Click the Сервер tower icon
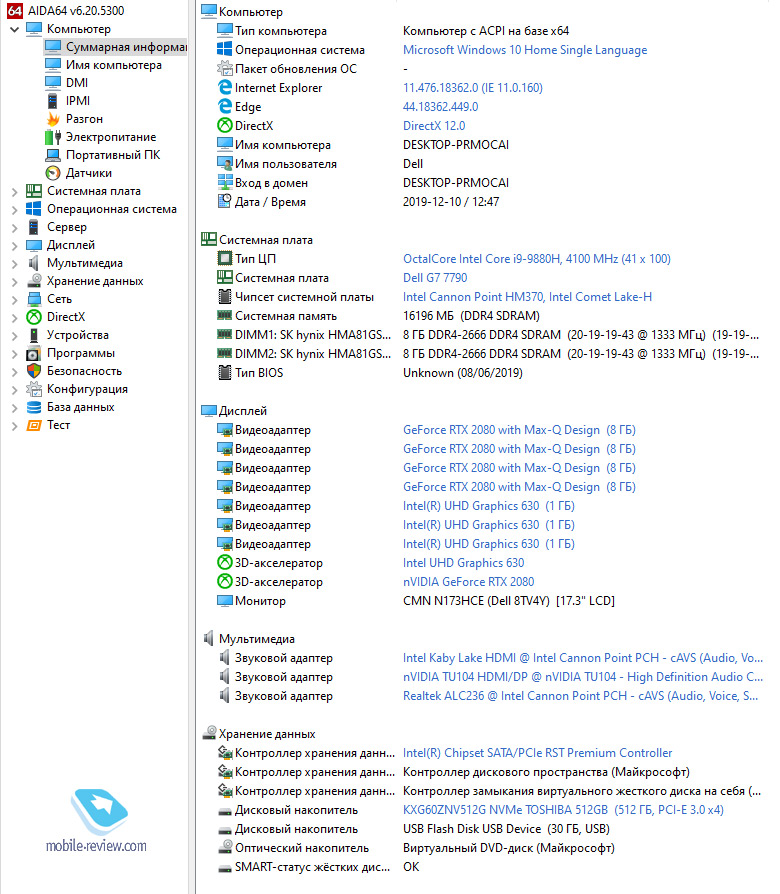780x894 pixels. (34, 227)
